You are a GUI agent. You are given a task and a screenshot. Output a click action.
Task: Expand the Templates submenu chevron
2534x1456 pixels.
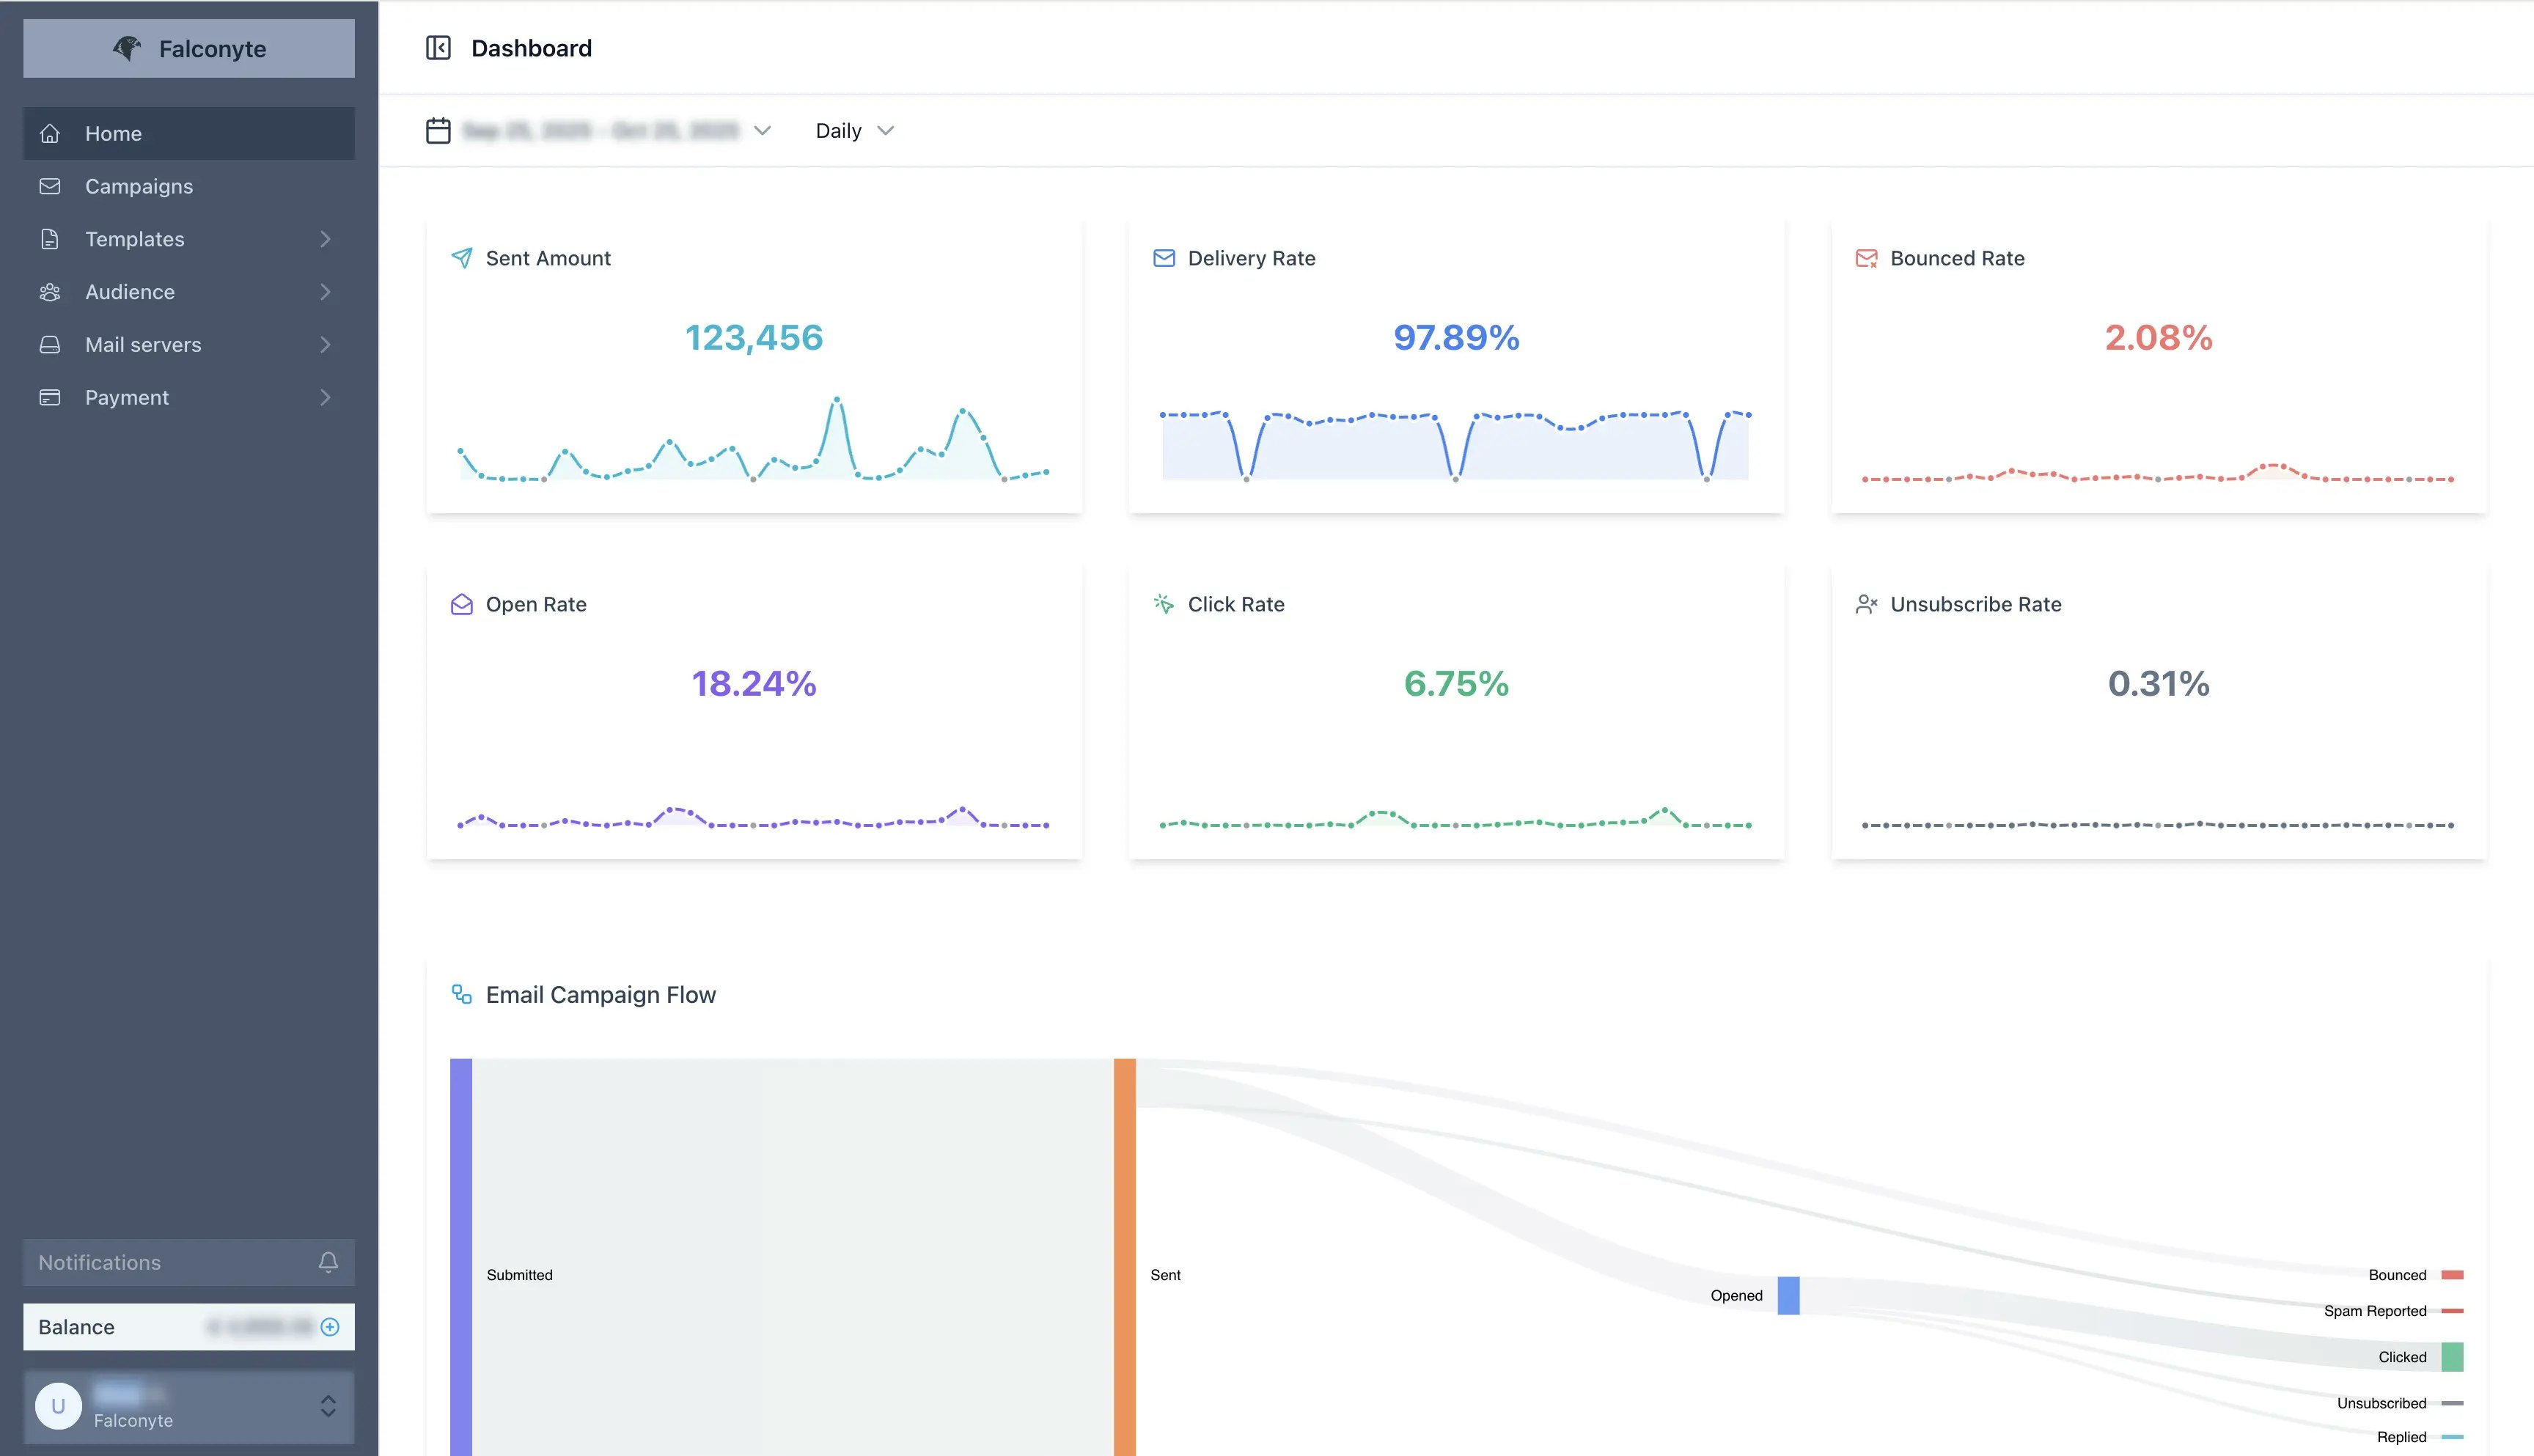(x=325, y=239)
